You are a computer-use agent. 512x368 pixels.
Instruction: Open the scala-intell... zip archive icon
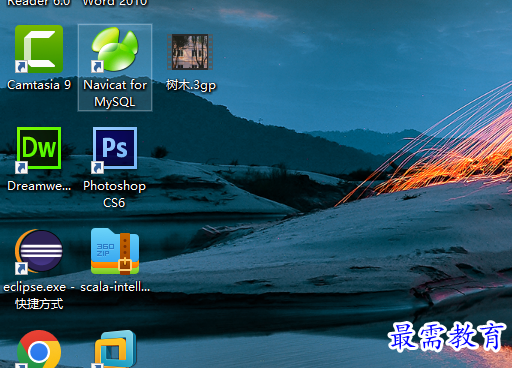115,251
